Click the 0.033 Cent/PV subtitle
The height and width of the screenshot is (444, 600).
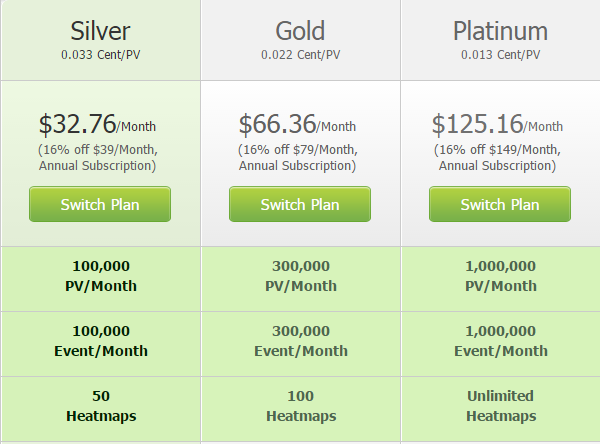(x=101, y=55)
